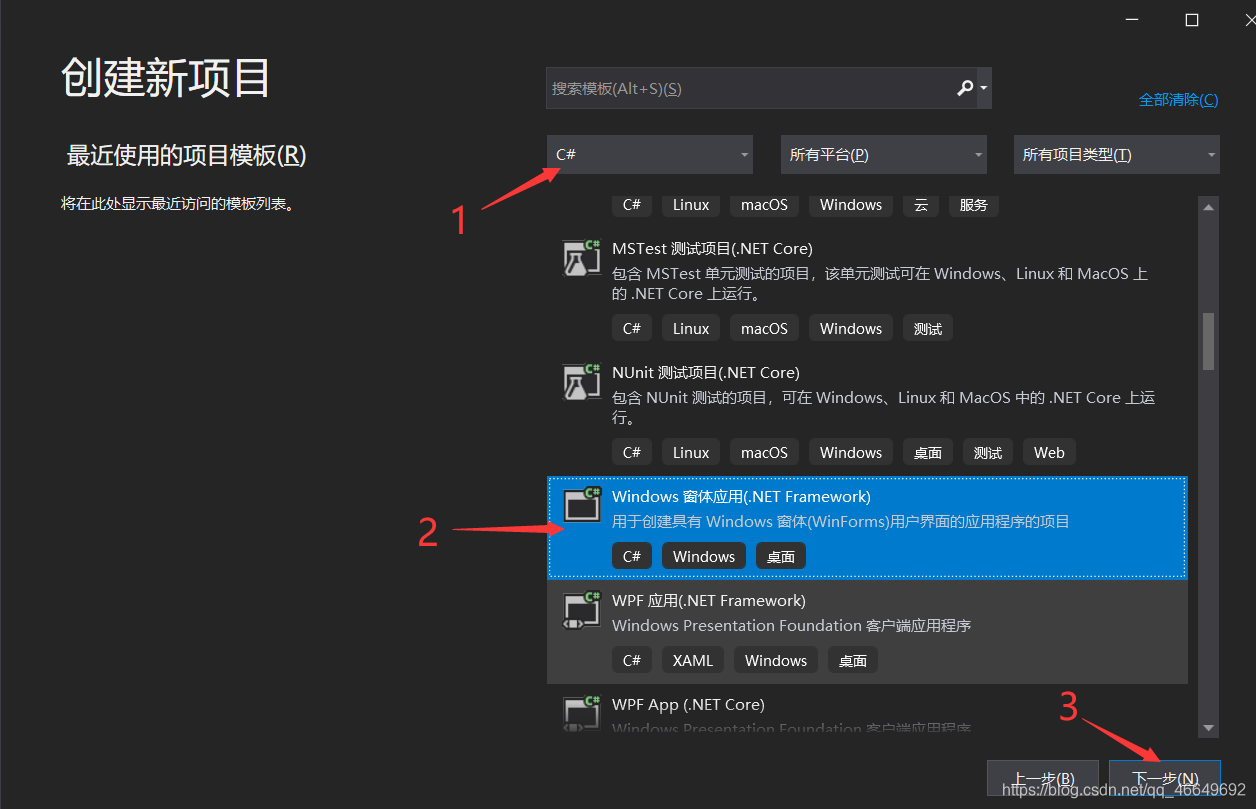
Task: Select WPF App (.NET Core) template title
Action: pyautogui.click(x=688, y=704)
